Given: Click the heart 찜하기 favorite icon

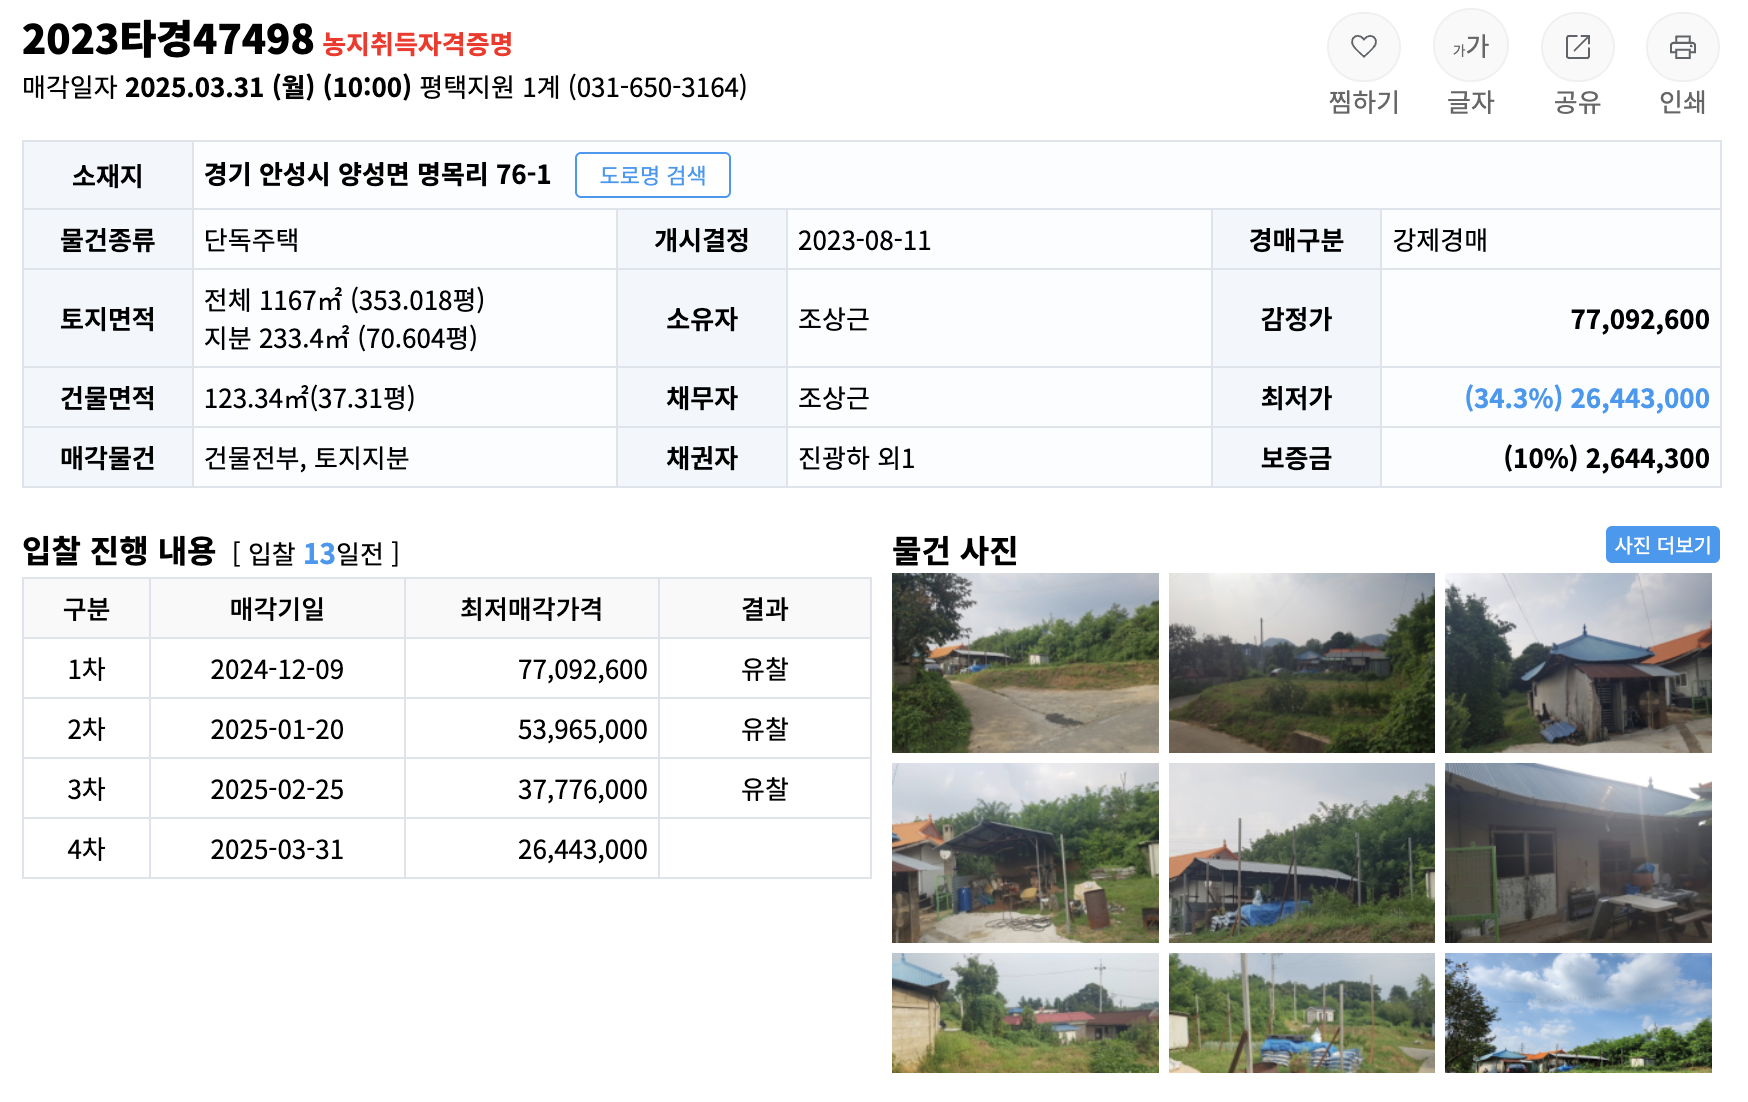Looking at the screenshot, I should [1363, 47].
